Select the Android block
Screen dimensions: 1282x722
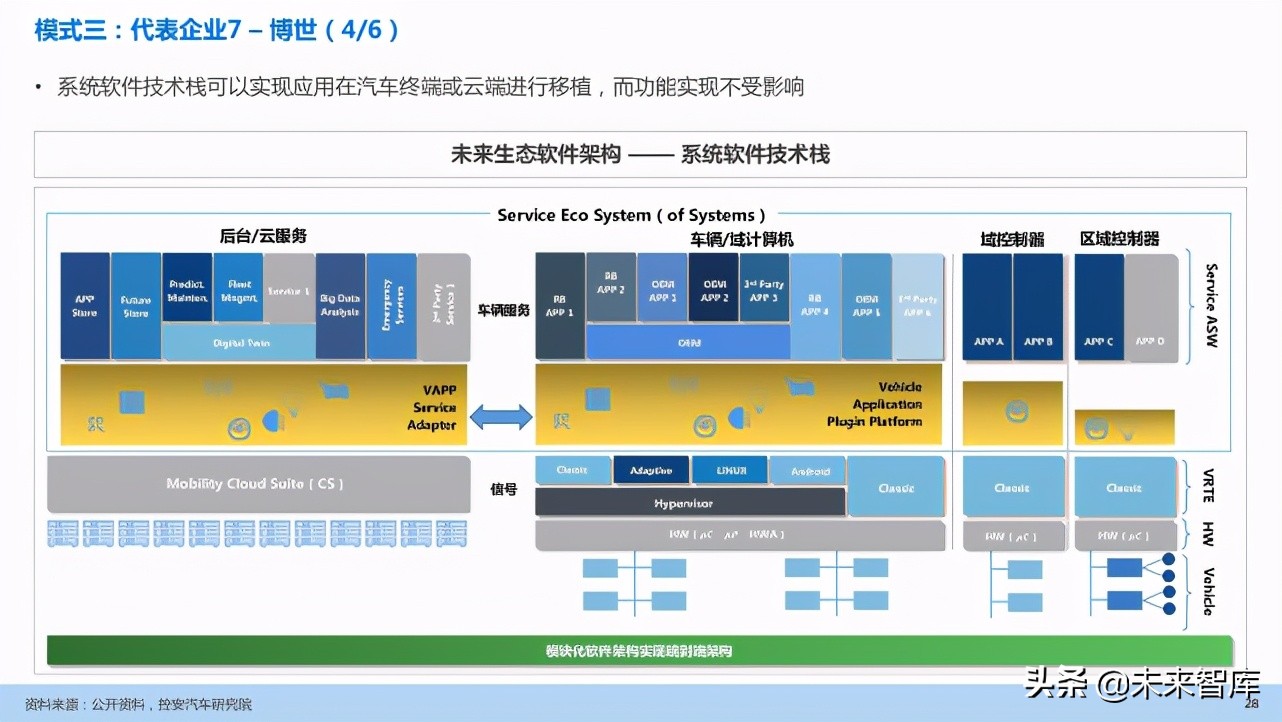coord(808,470)
